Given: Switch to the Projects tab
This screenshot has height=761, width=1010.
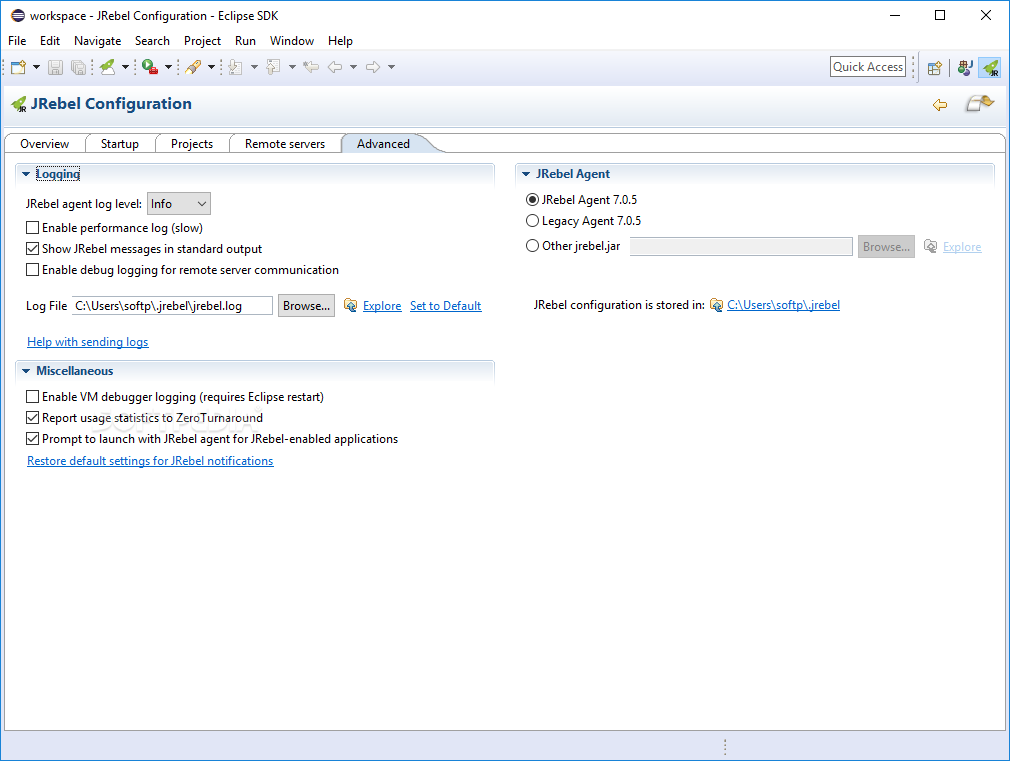Looking at the screenshot, I should coord(192,144).
